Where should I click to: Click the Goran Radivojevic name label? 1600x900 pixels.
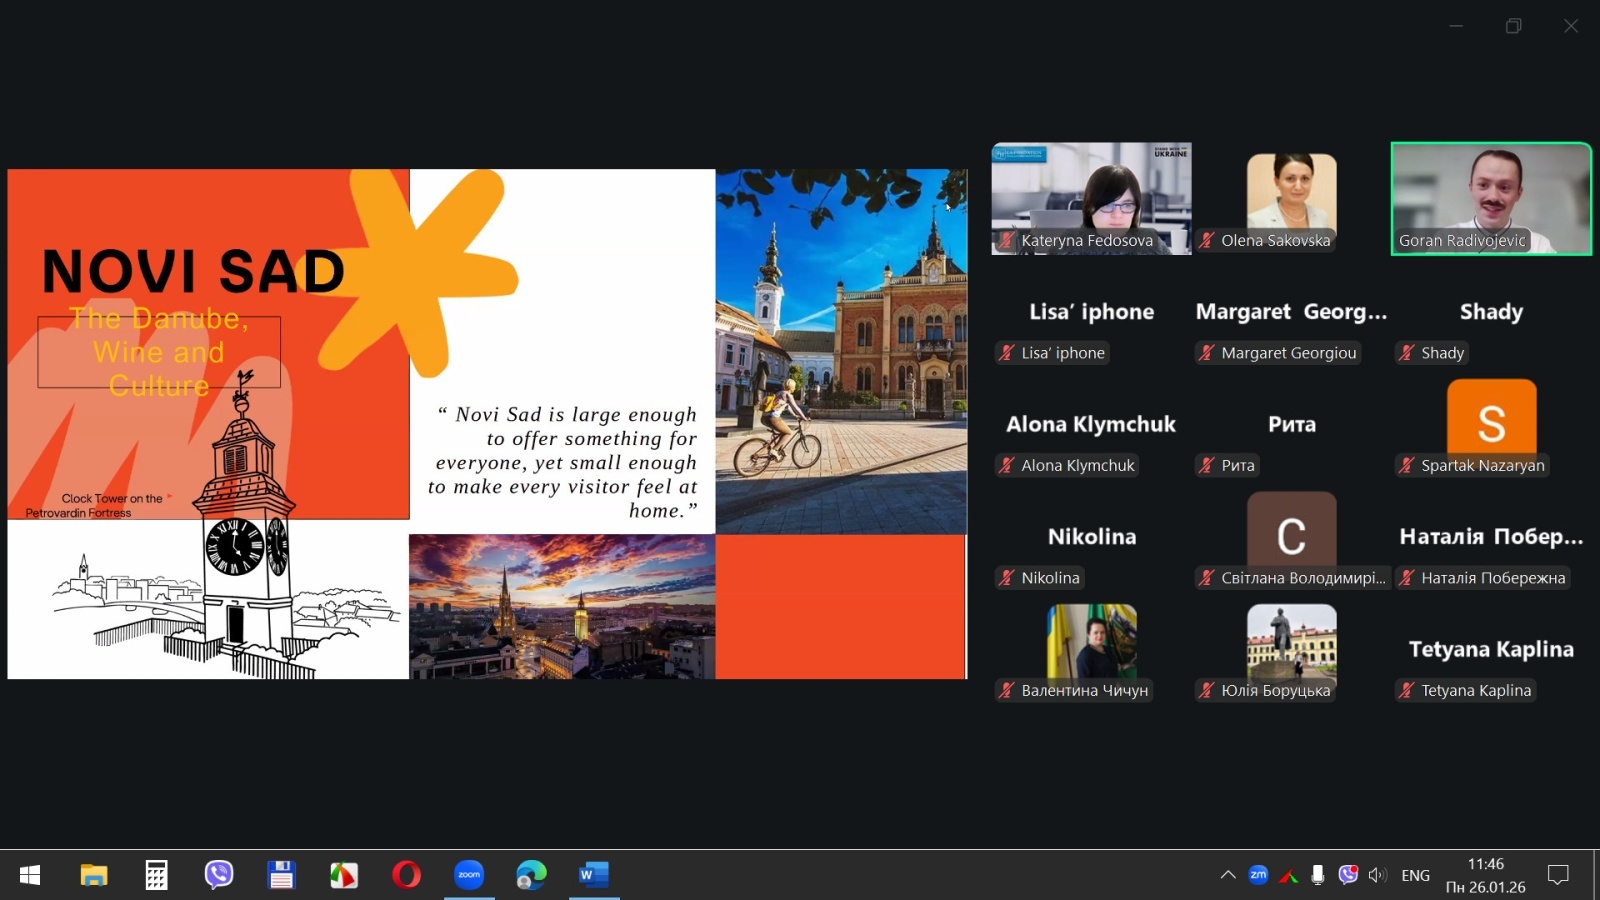click(x=1461, y=240)
